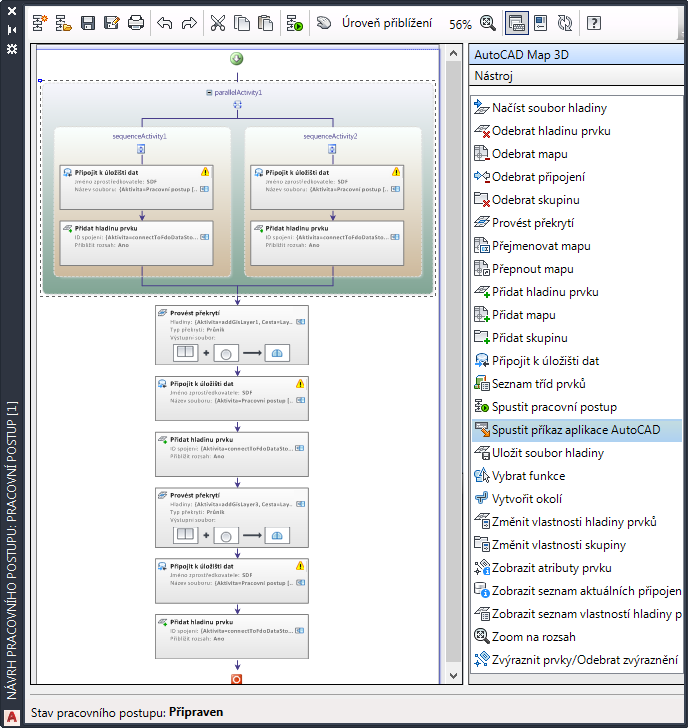Screen dimensions: 688x728
Task: Select Zvýraznit prvky/Odebrat zvýraznění
Action: (x=577, y=659)
